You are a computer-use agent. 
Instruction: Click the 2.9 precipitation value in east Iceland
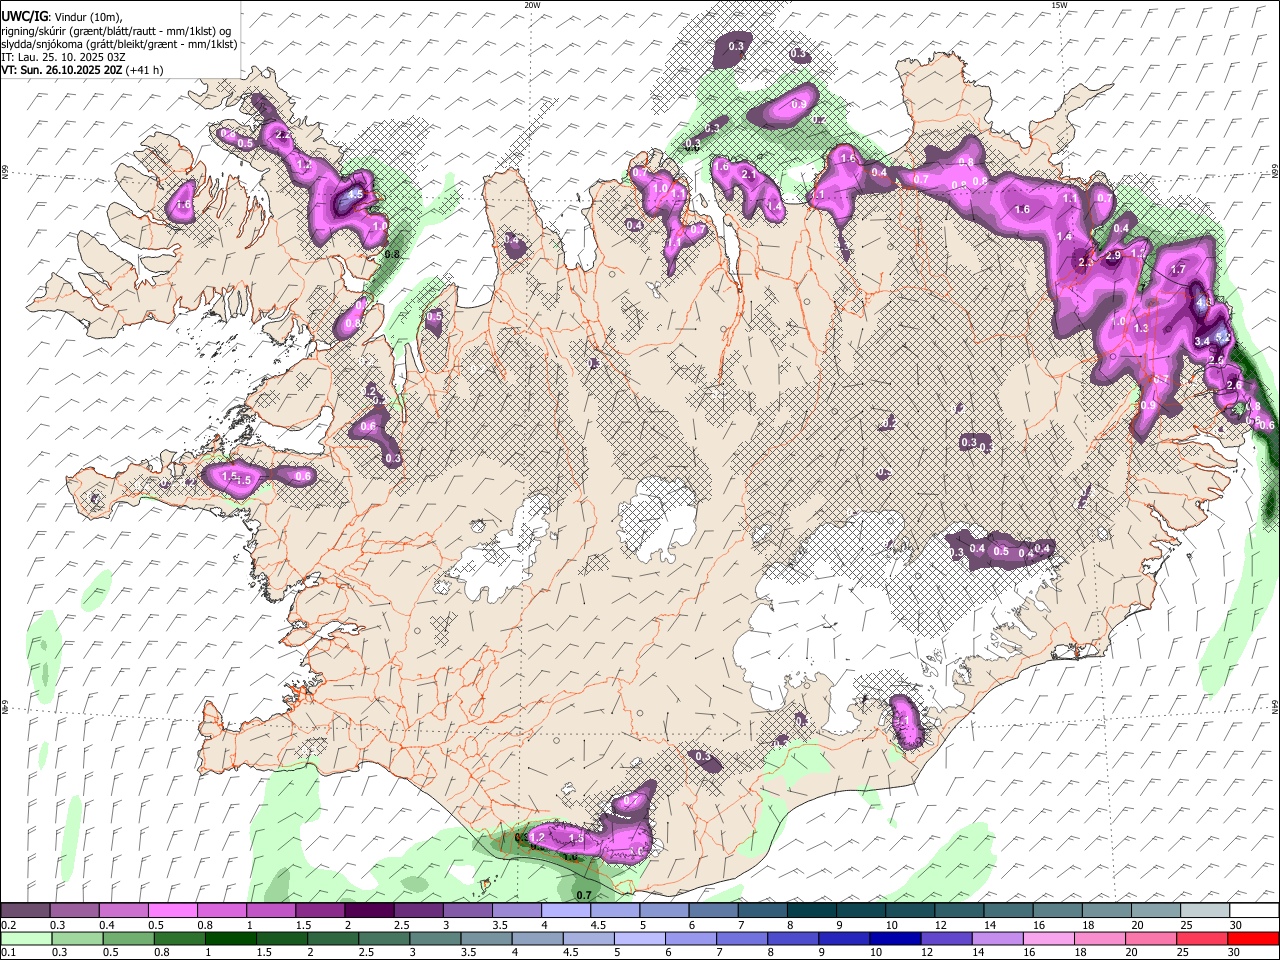click(x=1114, y=256)
